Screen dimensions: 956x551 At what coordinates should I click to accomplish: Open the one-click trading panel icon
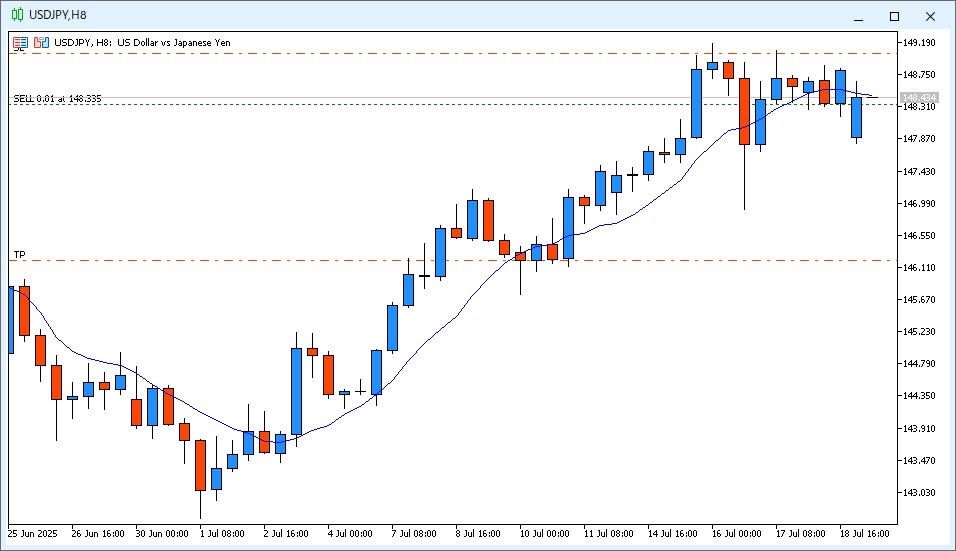(x=21, y=43)
